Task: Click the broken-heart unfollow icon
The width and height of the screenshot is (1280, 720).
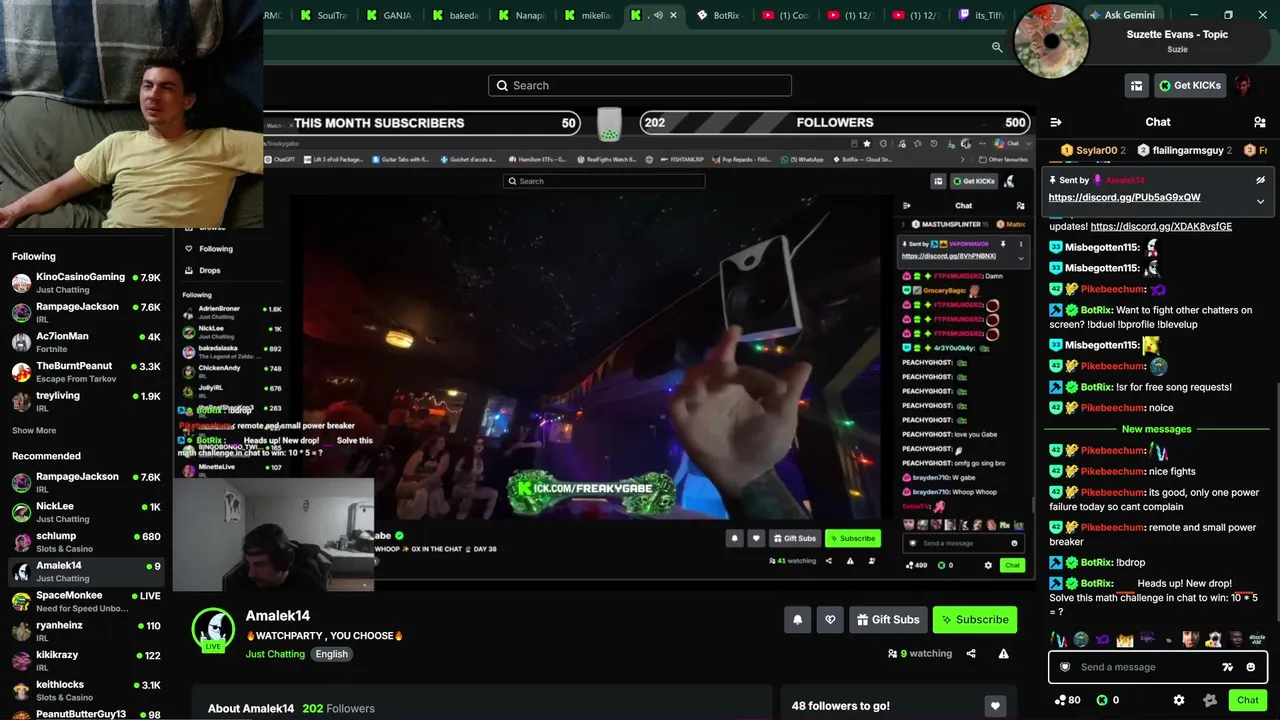Action: coord(830,620)
